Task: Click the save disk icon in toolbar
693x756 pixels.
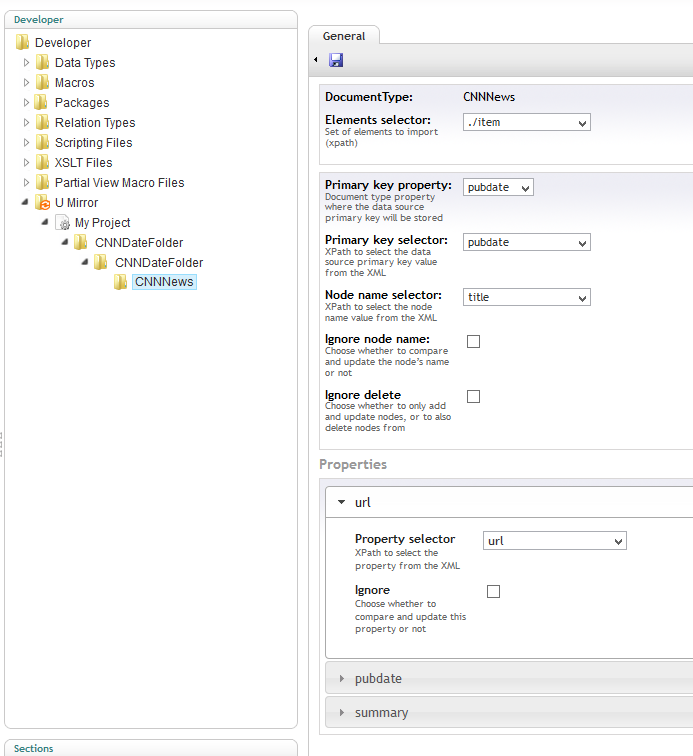Action: click(x=336, y=60)
